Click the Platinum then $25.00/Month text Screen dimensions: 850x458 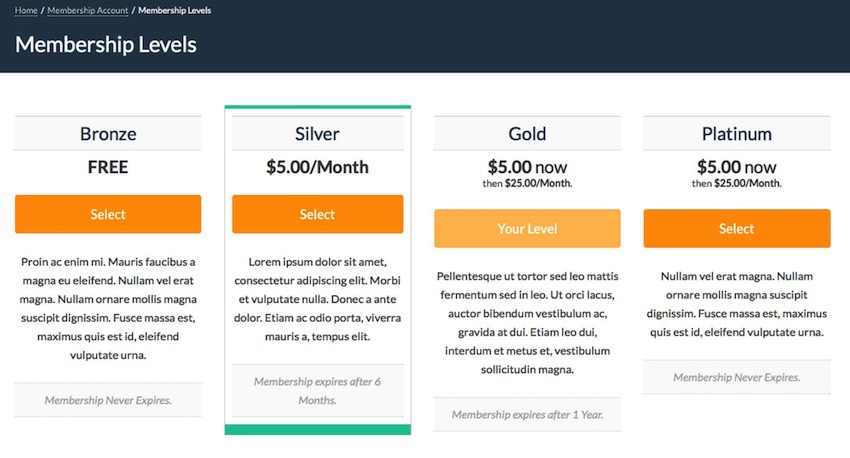[737, 183]
